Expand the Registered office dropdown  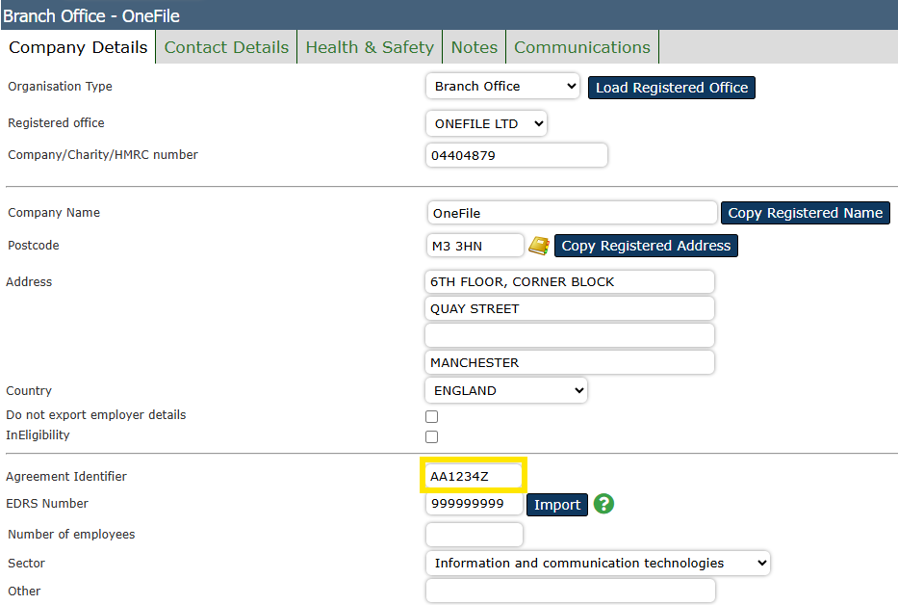(x=486, y=124)
